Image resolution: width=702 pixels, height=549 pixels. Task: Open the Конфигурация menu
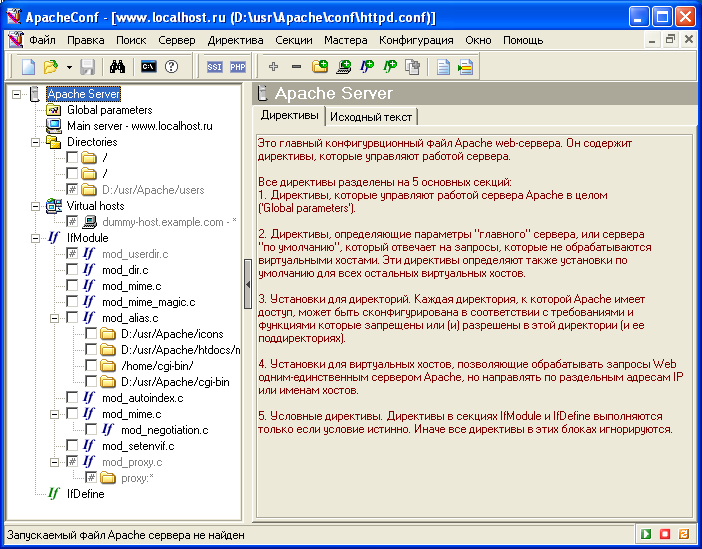coord(416,40)
